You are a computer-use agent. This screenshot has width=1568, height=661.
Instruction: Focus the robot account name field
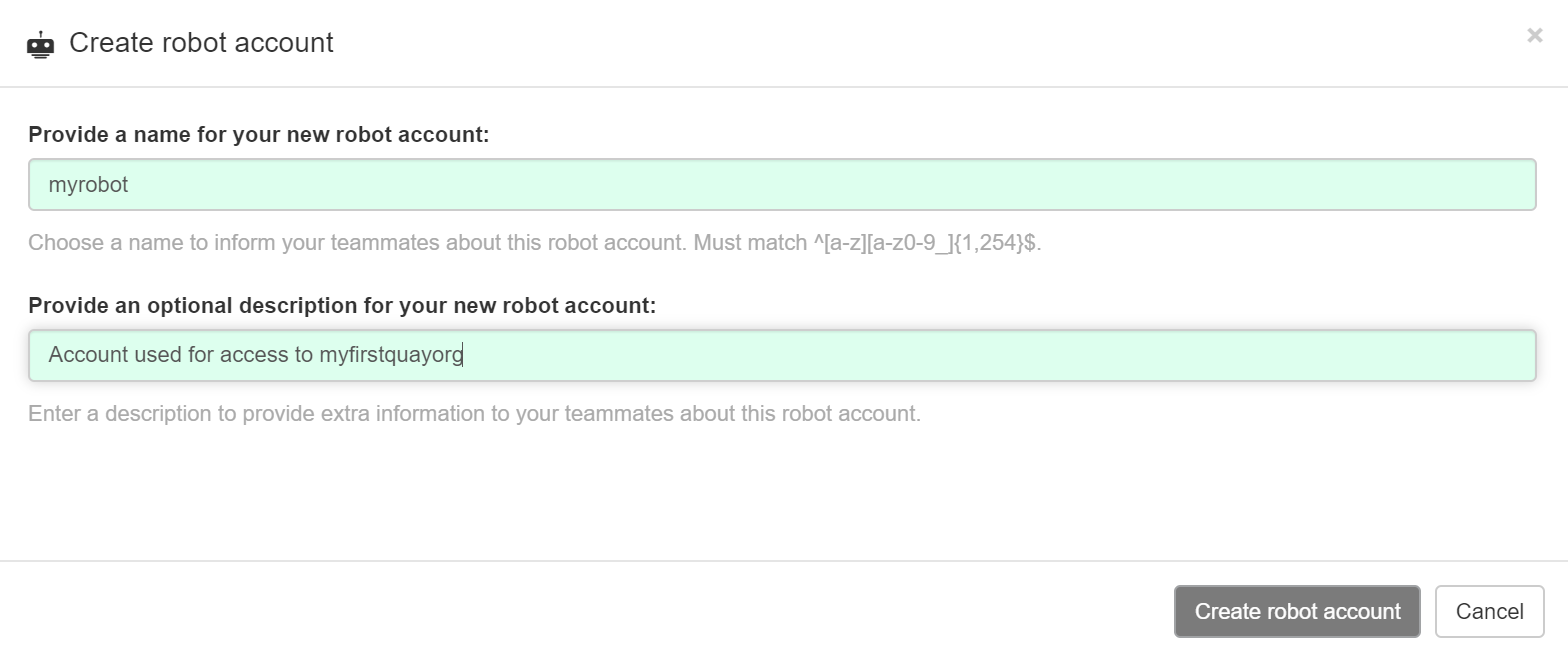782,184
